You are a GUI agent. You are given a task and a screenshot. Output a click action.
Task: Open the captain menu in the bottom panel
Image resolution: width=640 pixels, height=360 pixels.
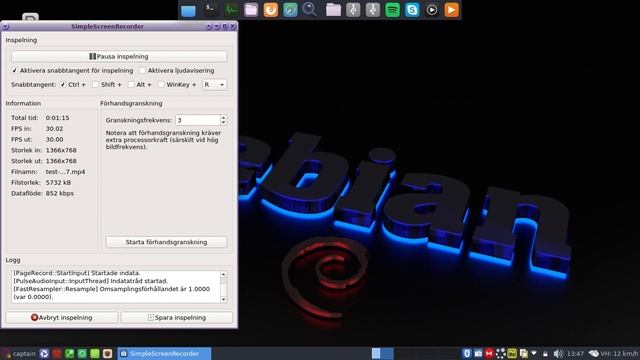pyautogui.click(x=19, y=353)
